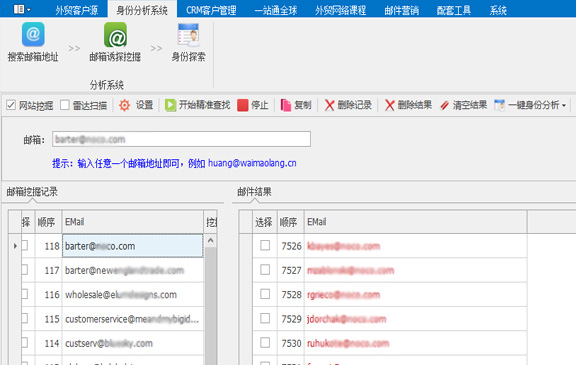The width and height of the screenshot is (576, 365).
Task: Clear all results via 清空结果 icon
Action: coord(444,105)
